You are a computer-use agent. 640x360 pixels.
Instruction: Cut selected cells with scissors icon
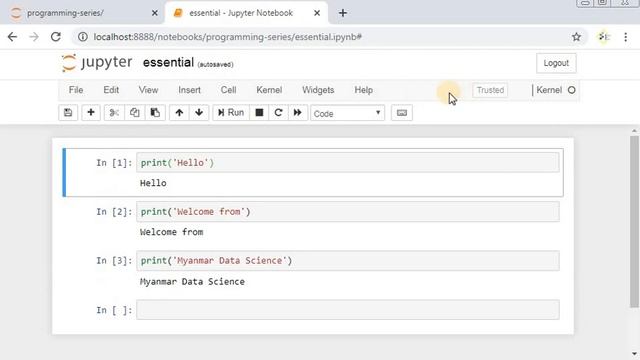click(x=114, y=113)
